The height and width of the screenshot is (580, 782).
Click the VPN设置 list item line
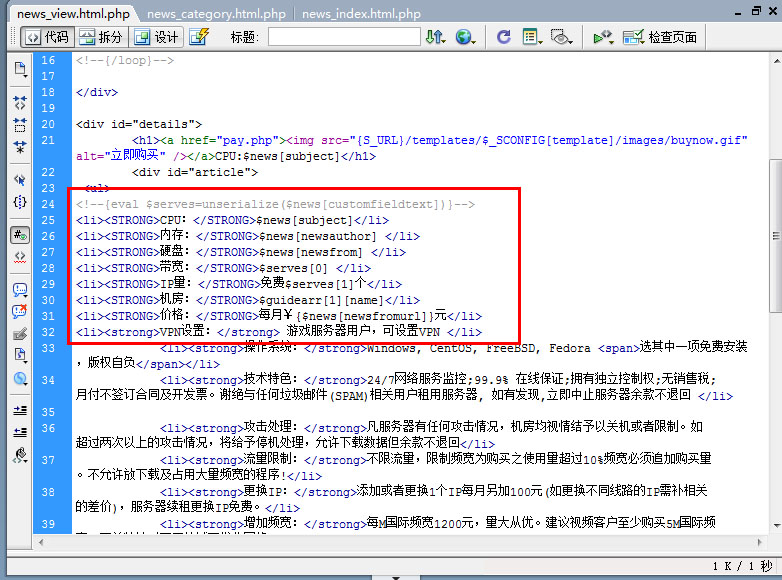(x=279, y=332)
